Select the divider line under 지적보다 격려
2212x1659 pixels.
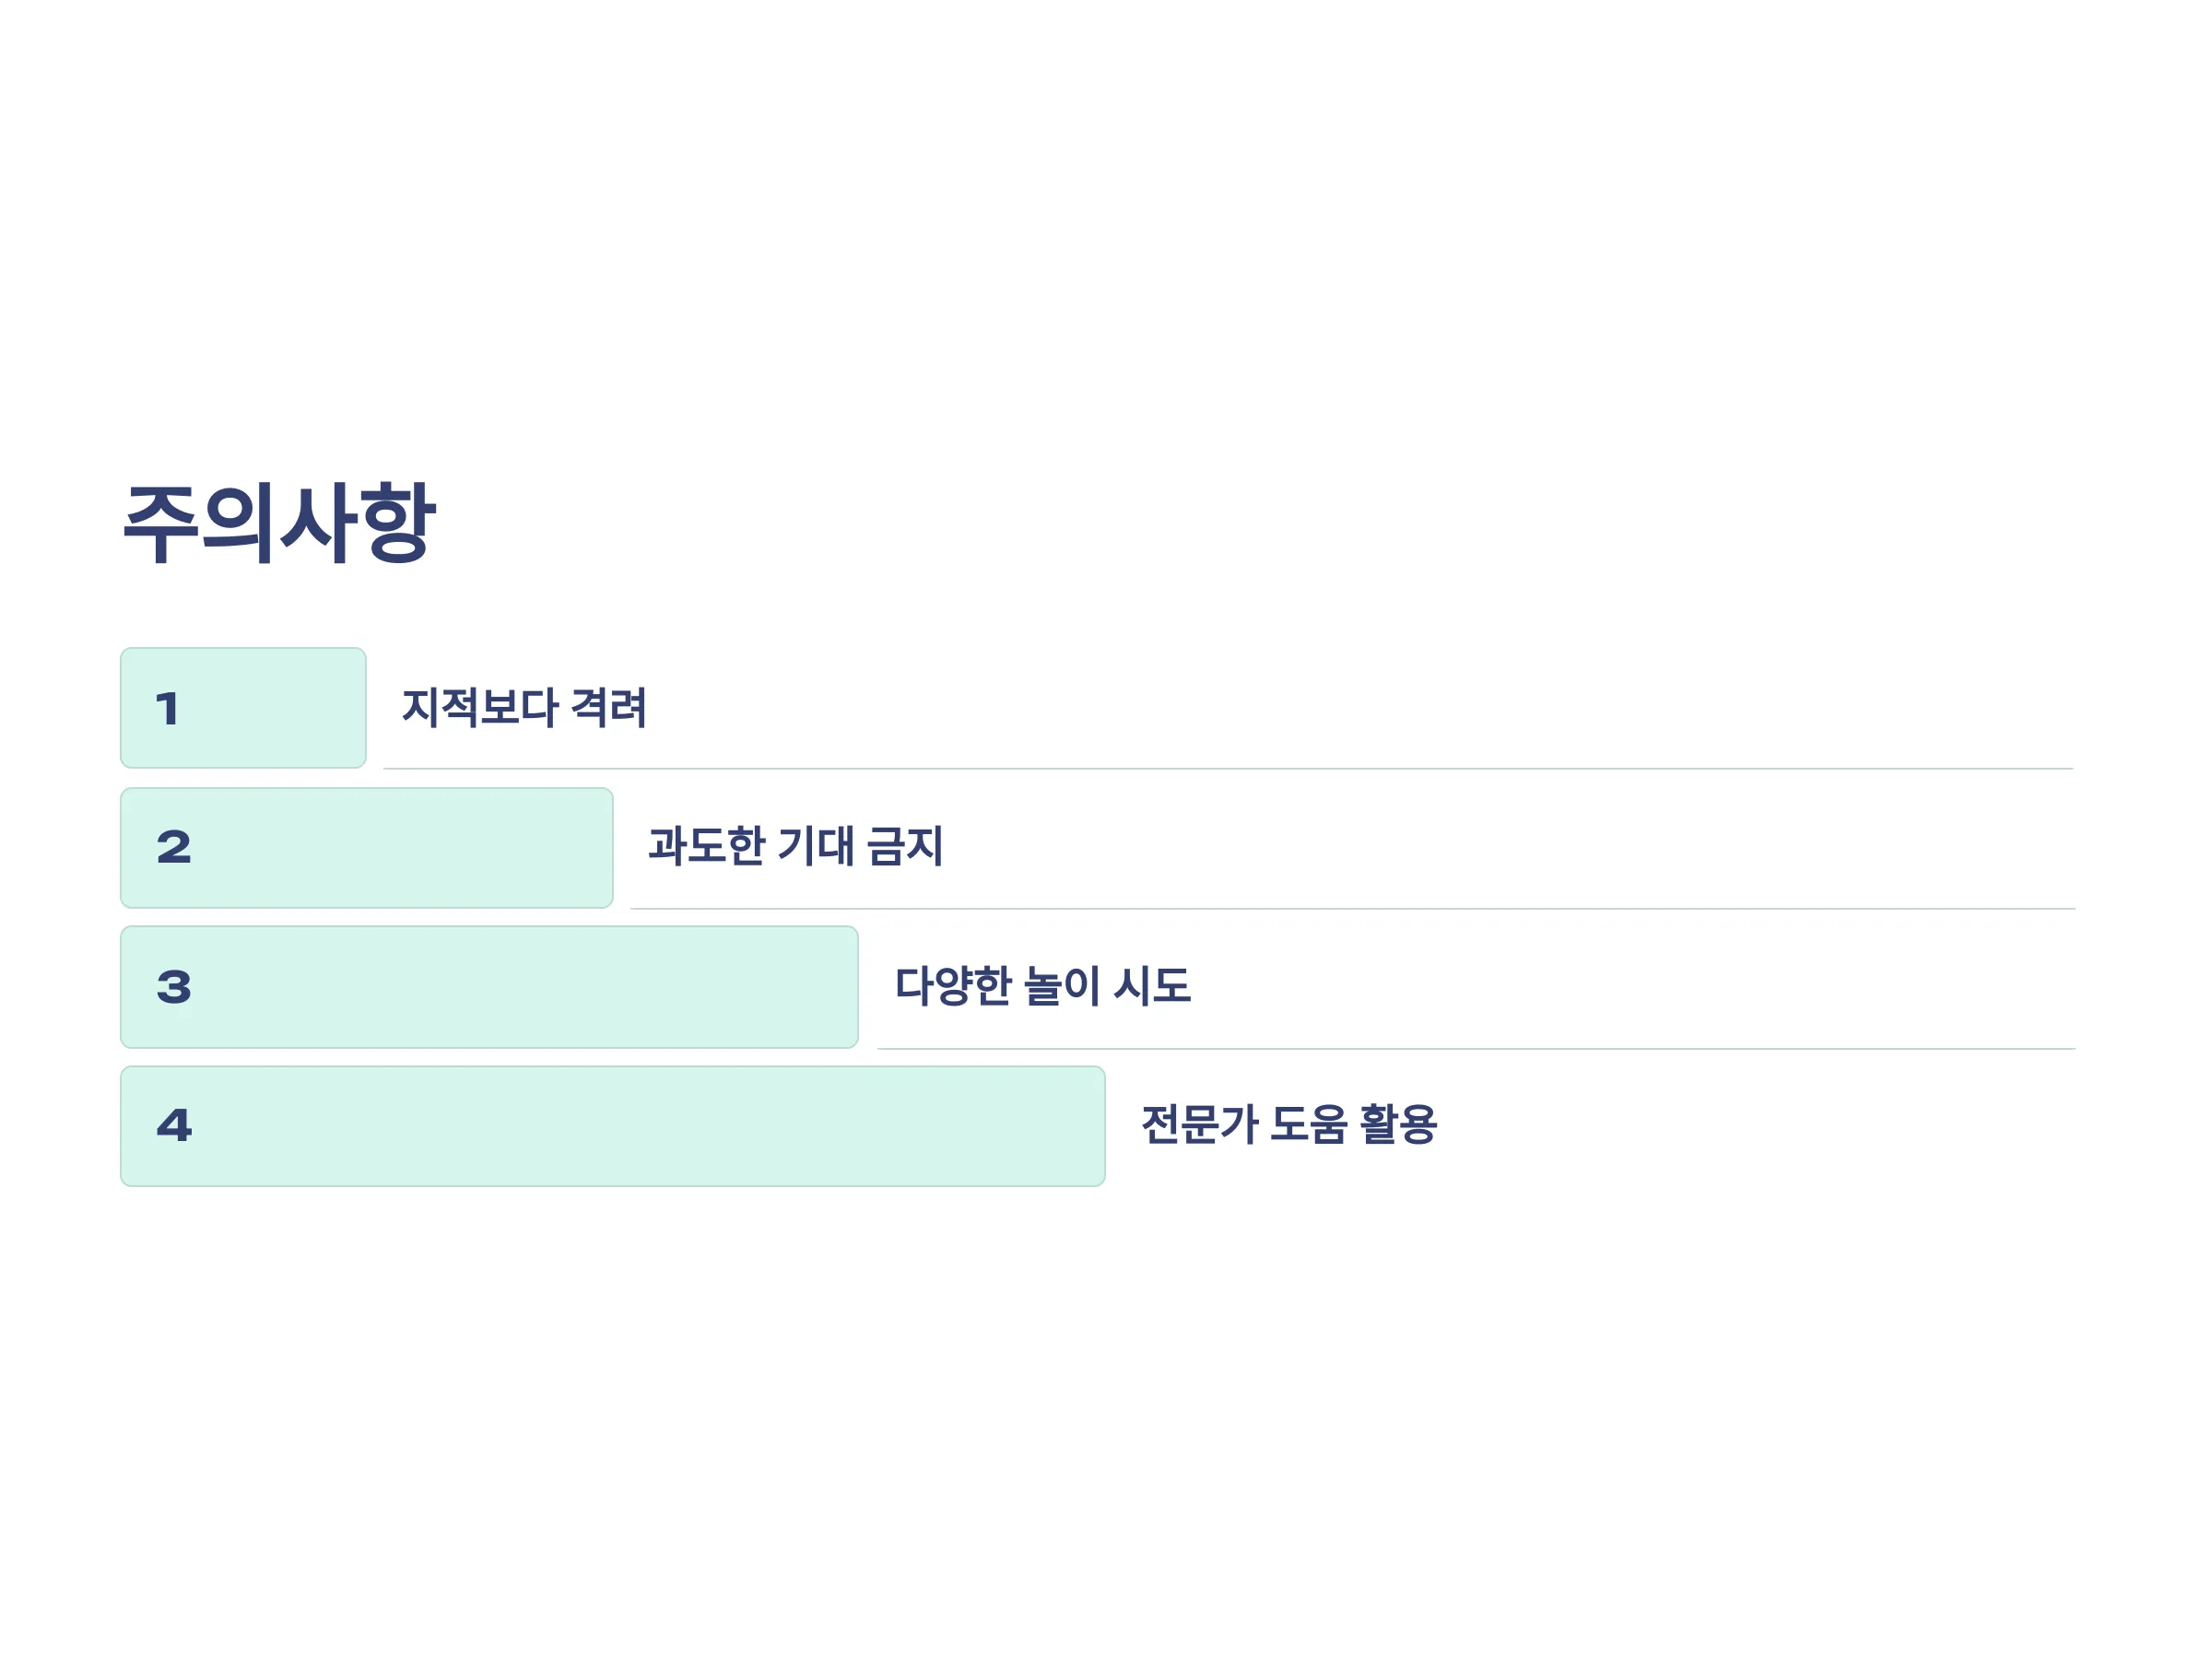[1228, 769]
